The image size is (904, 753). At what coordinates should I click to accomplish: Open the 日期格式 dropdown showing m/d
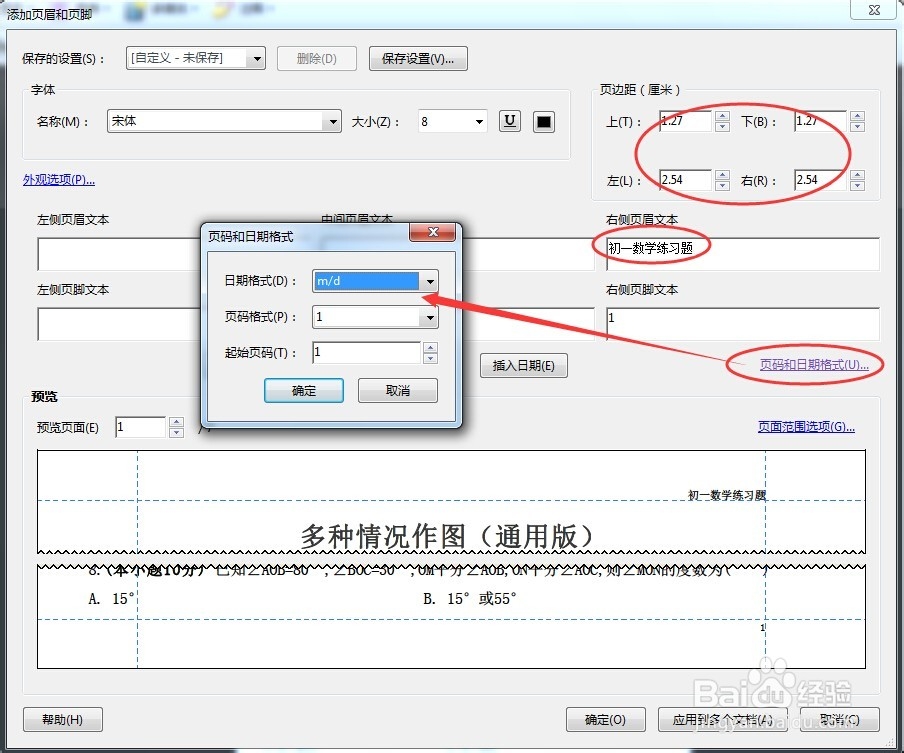pyautogui.click(x=429, y=281)
